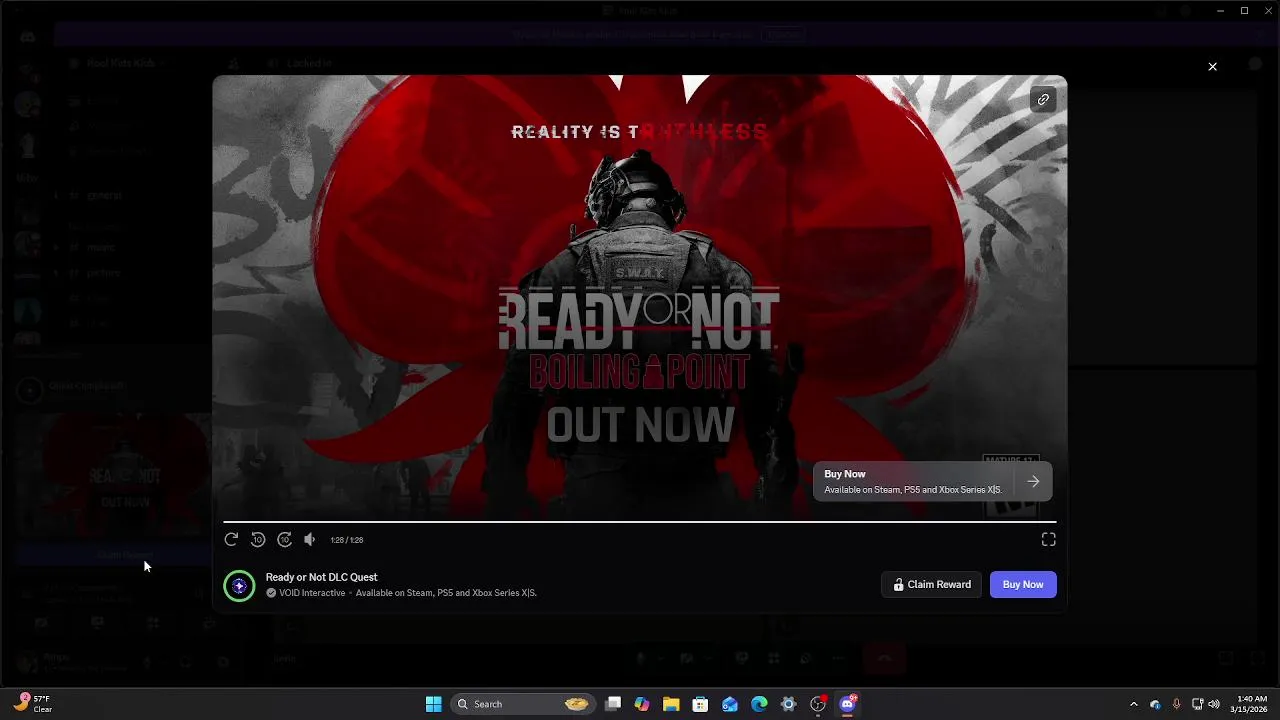Open File Explorer from the taskbar
This screenshot has height=720, width=1280.
(671, 704)
